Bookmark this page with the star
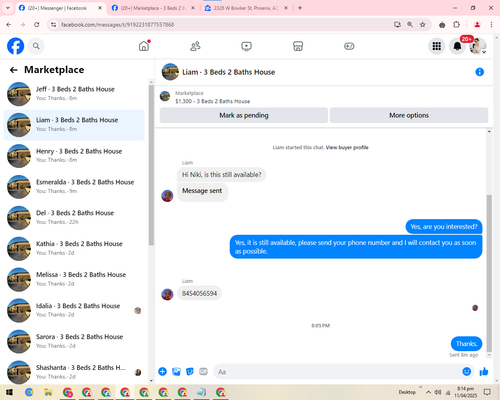Image resolution: width=500 pixels, height=400 pixels. click(x=423, y=25)
